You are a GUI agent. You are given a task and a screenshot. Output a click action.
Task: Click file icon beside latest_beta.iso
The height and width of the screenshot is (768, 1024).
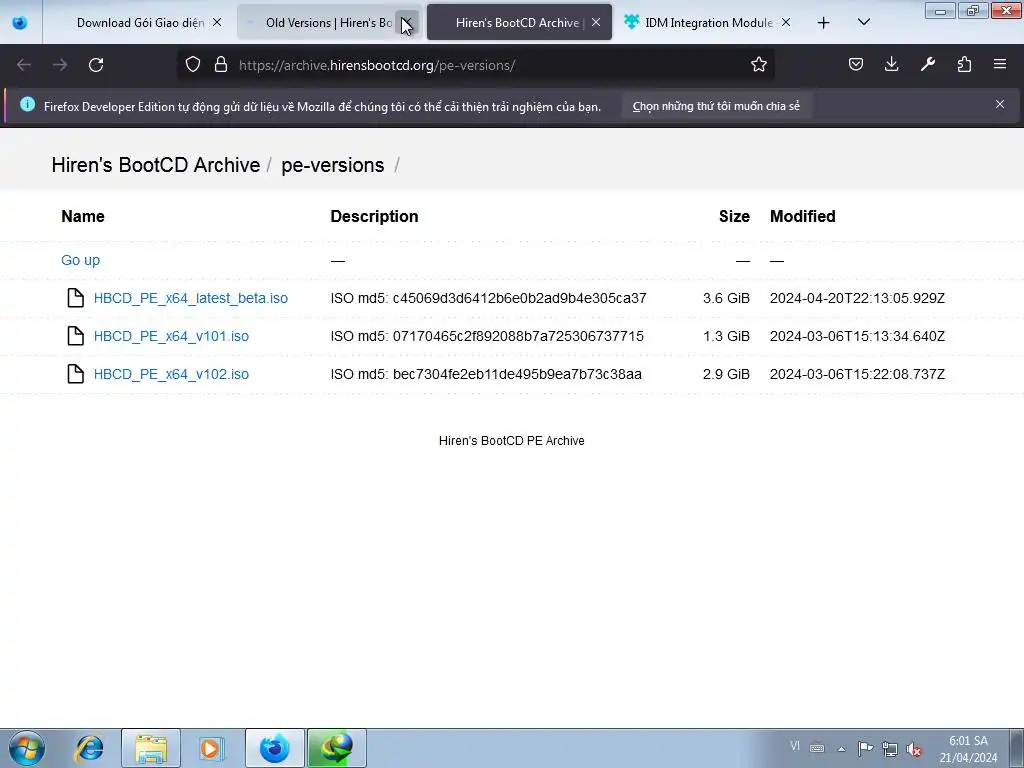[76, 298]
